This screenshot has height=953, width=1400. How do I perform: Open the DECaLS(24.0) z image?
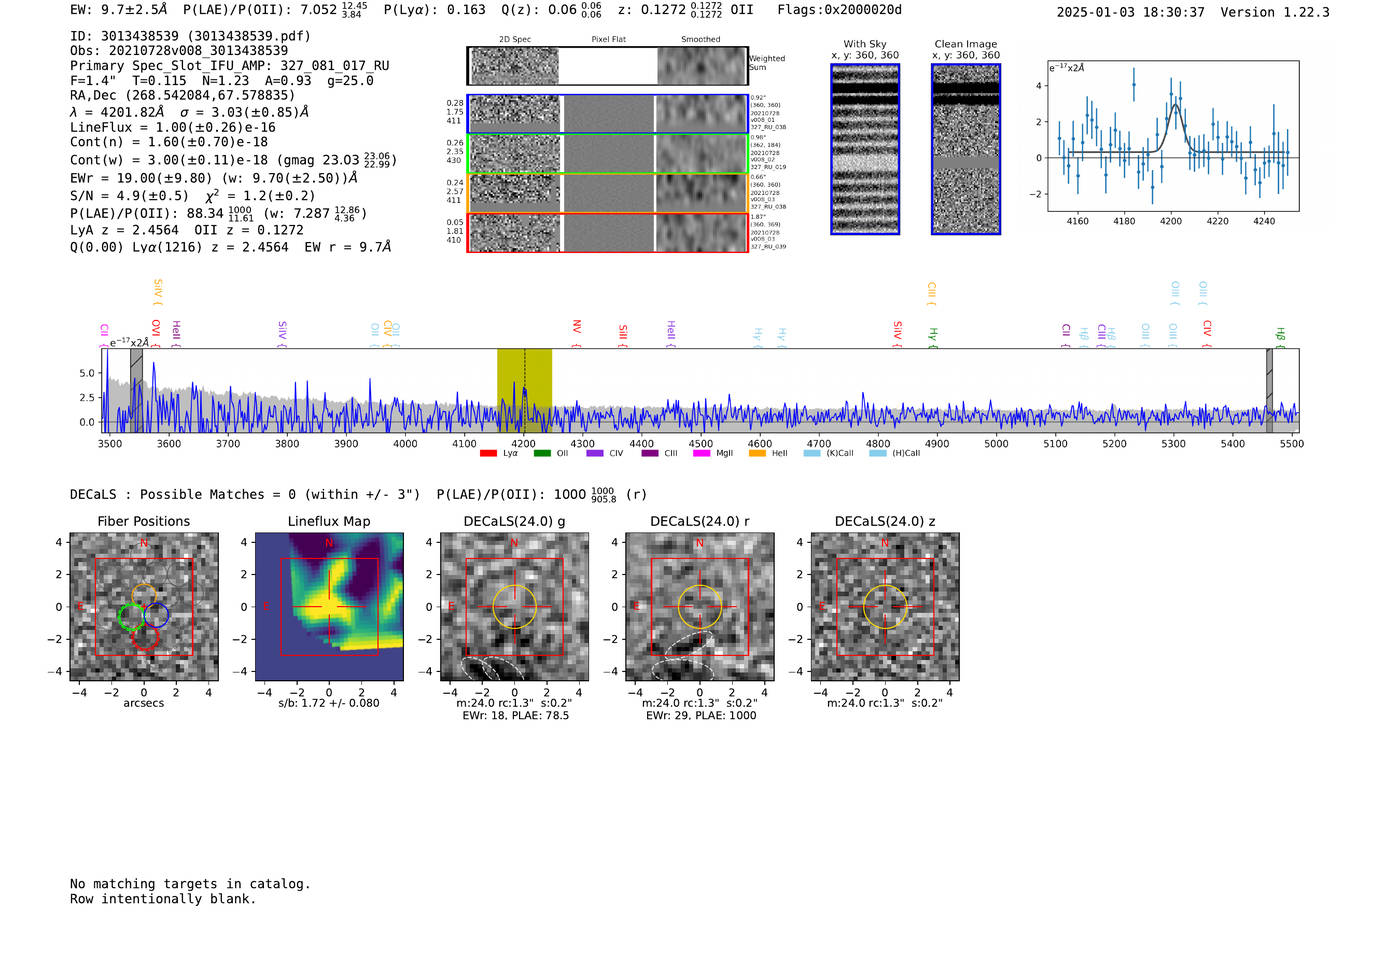885,607
